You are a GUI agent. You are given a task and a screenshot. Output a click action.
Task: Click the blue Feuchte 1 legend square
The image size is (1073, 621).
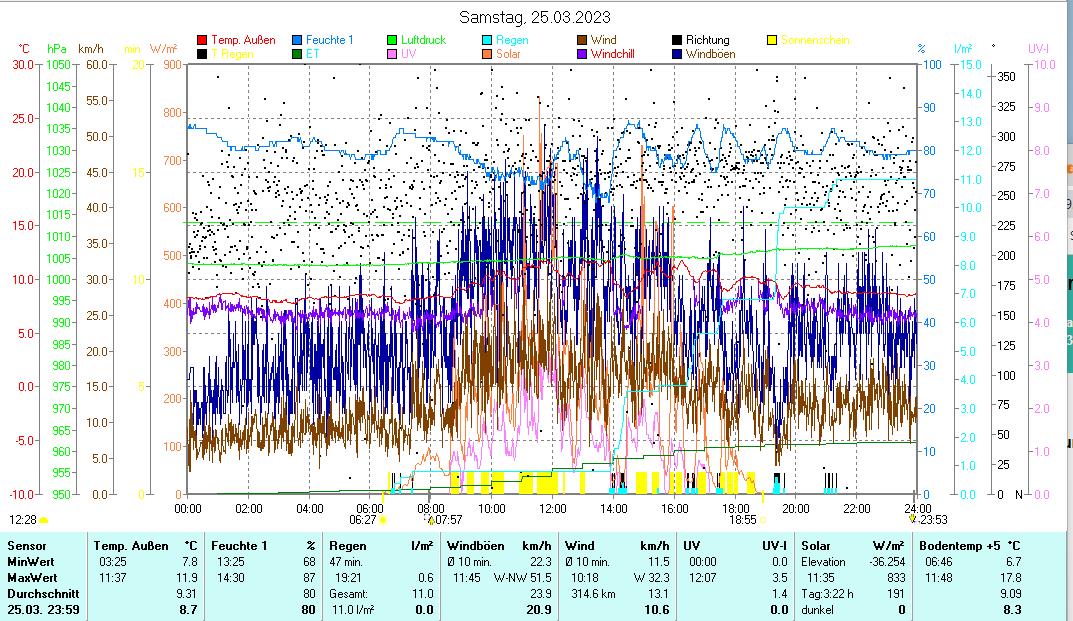coord(298,40)
